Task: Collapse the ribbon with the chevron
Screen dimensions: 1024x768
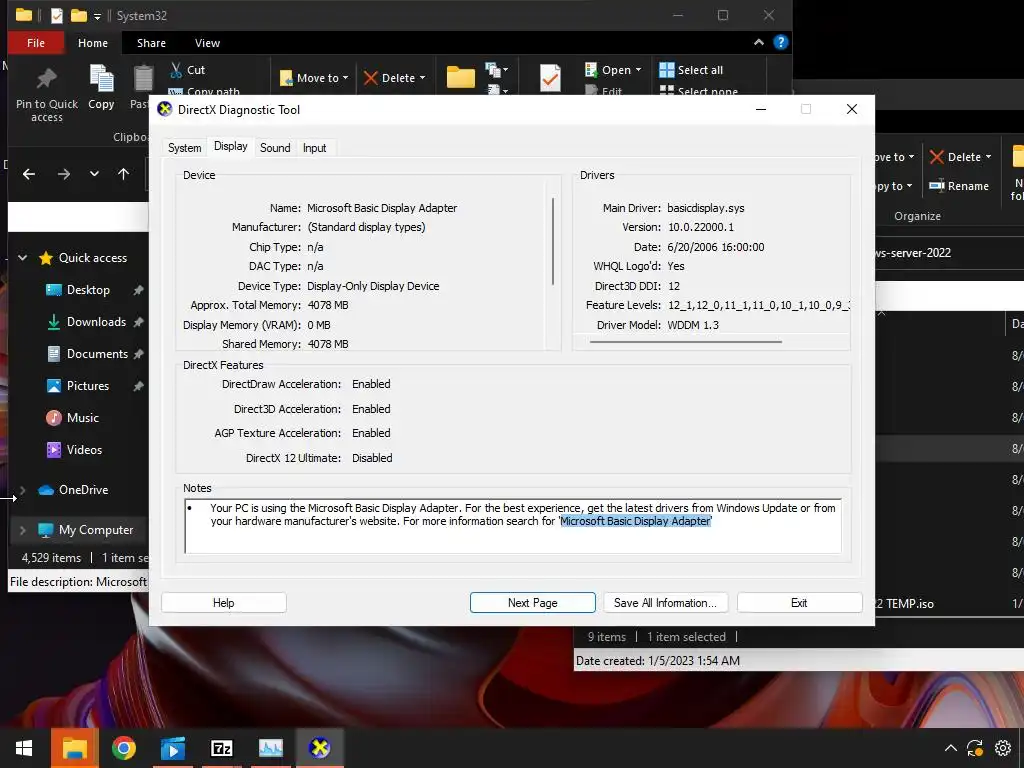Action: point(758,42)
